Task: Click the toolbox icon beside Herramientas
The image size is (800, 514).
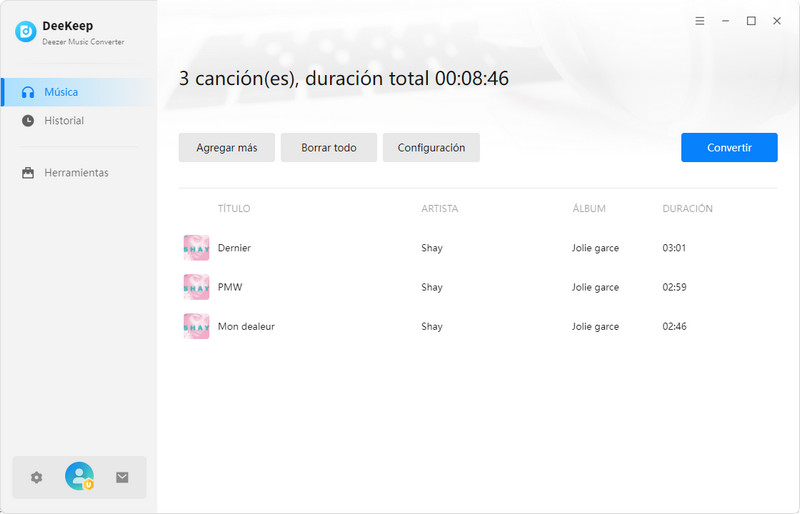Action: click(28, 173)
